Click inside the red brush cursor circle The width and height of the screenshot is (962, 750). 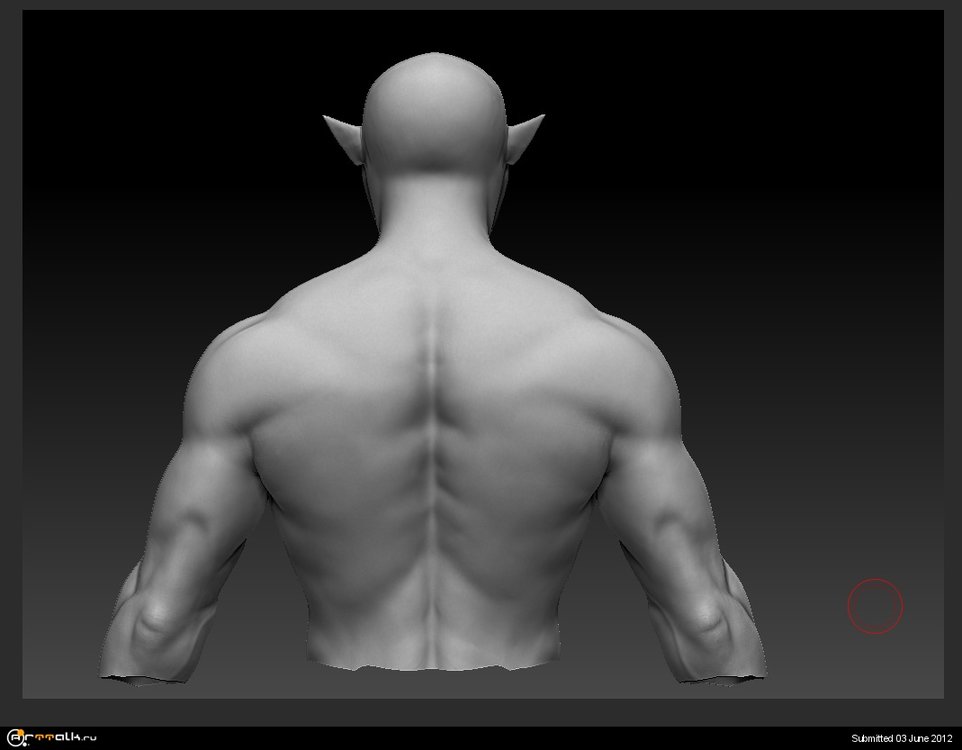click(875, 606)
